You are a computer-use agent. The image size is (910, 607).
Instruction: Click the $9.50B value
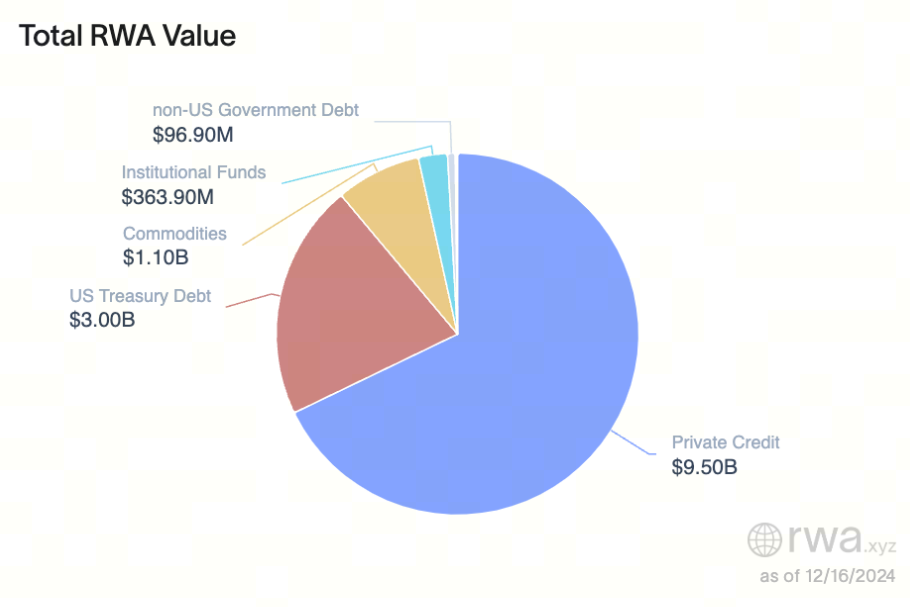click(x=705, y=466)
